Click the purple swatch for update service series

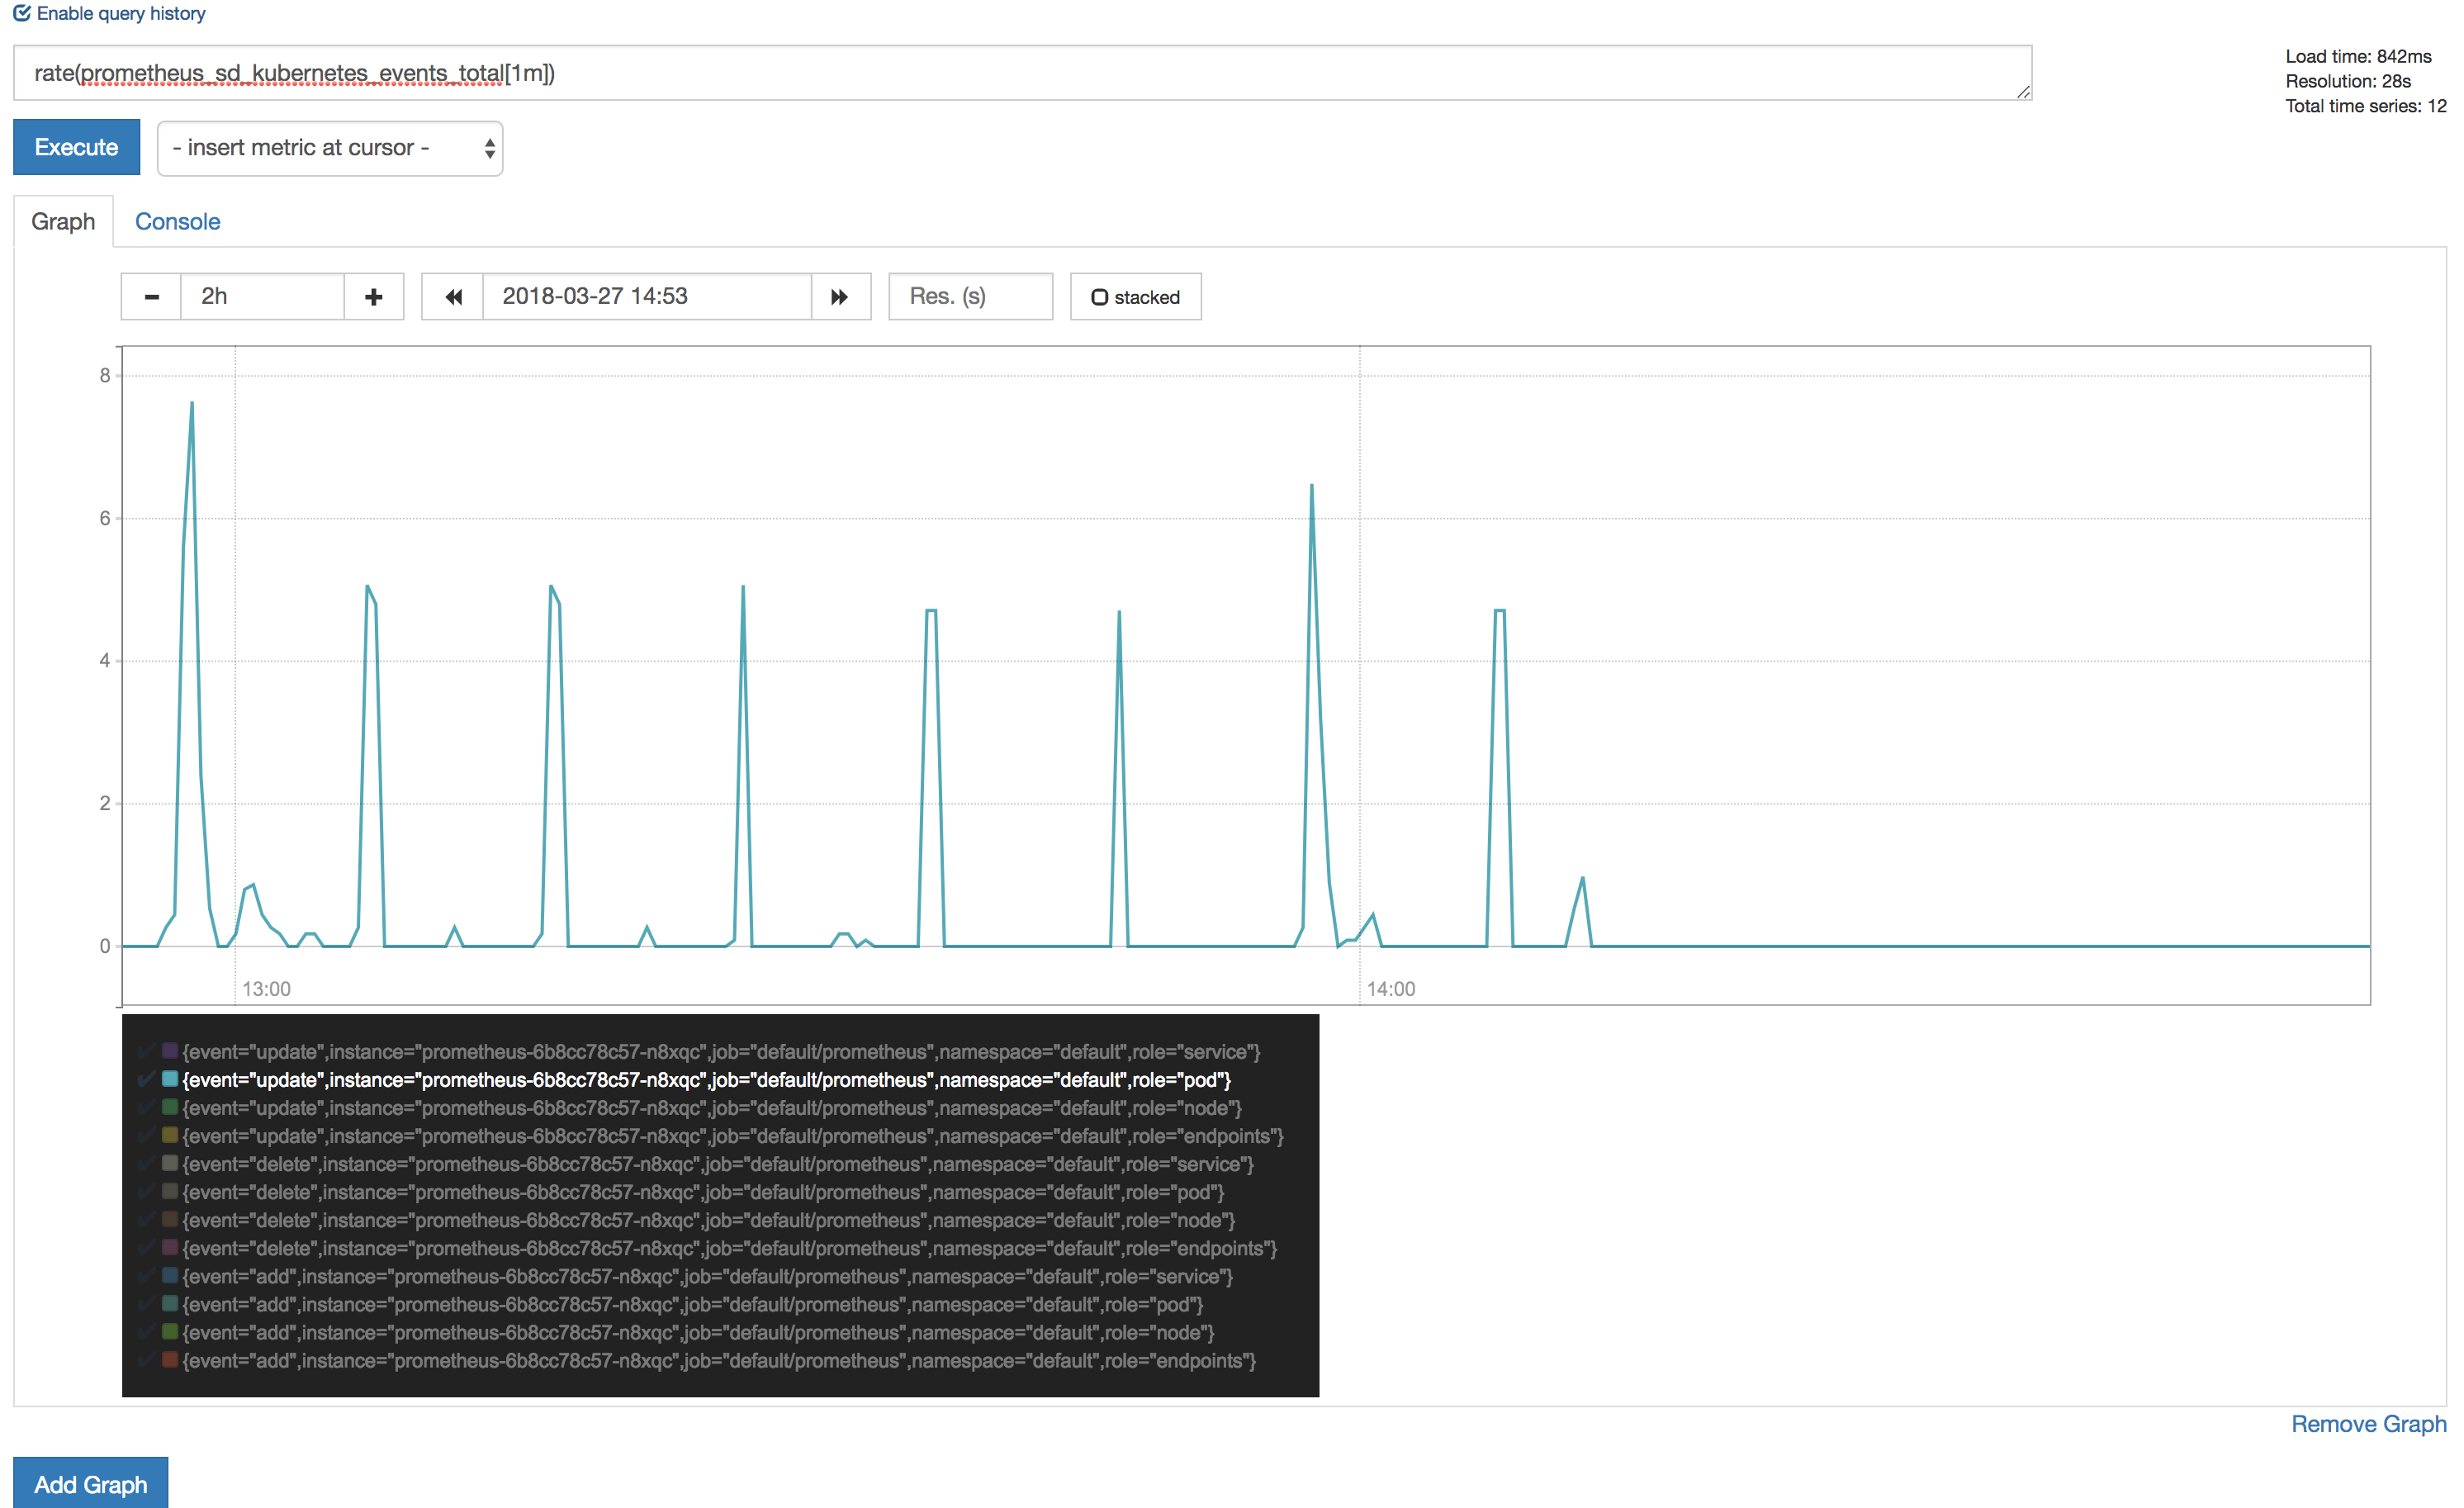(x=170, y=1051)
